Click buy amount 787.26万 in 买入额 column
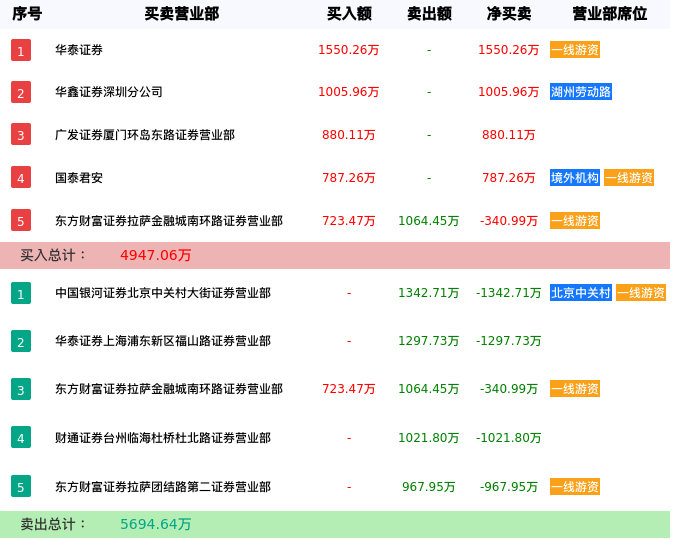Image resolution: width=676 pixels, height=540 pixels. (x=348, y=178)
